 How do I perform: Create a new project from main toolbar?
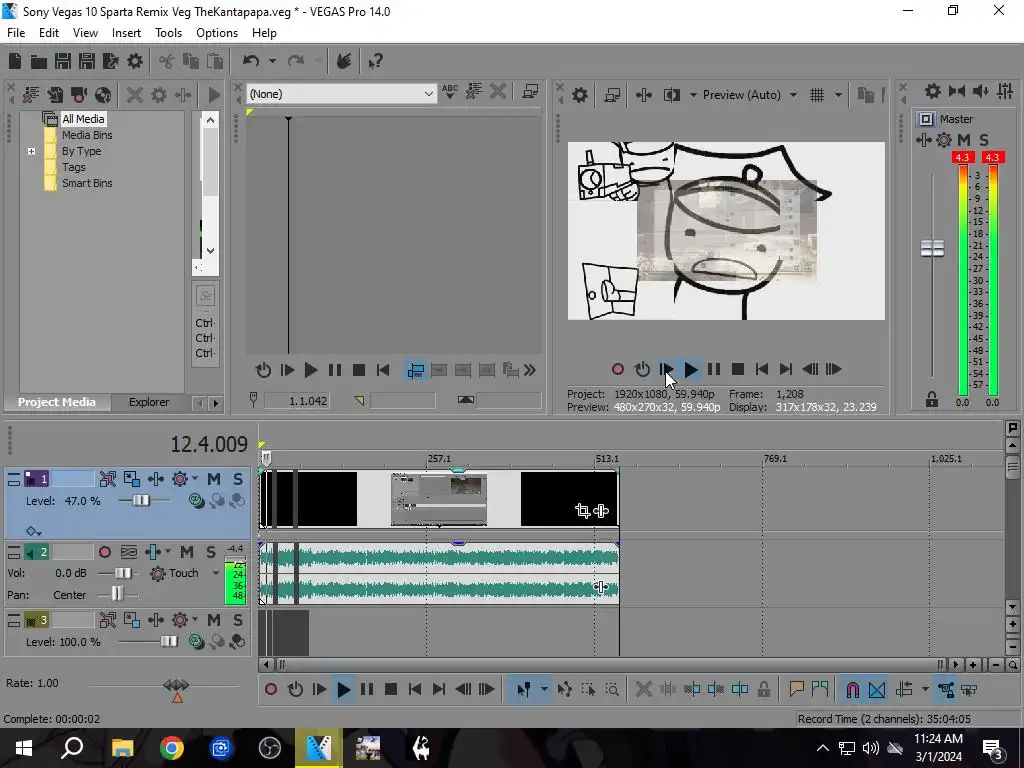point(15,61)
